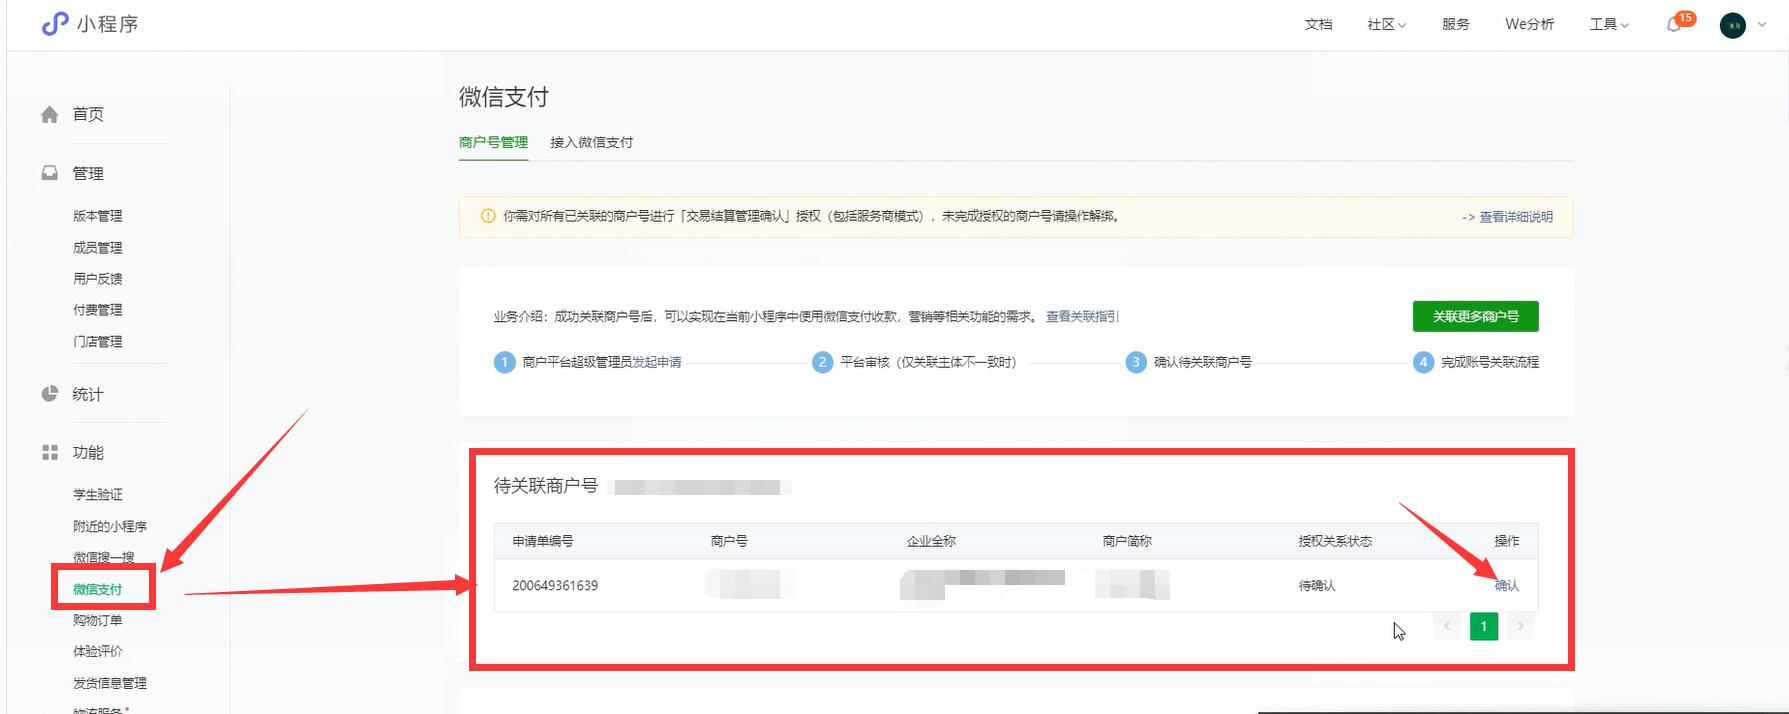Open the notification bell icon
This screenshot has width=1789, height=714.
(x=1674, y=25)
